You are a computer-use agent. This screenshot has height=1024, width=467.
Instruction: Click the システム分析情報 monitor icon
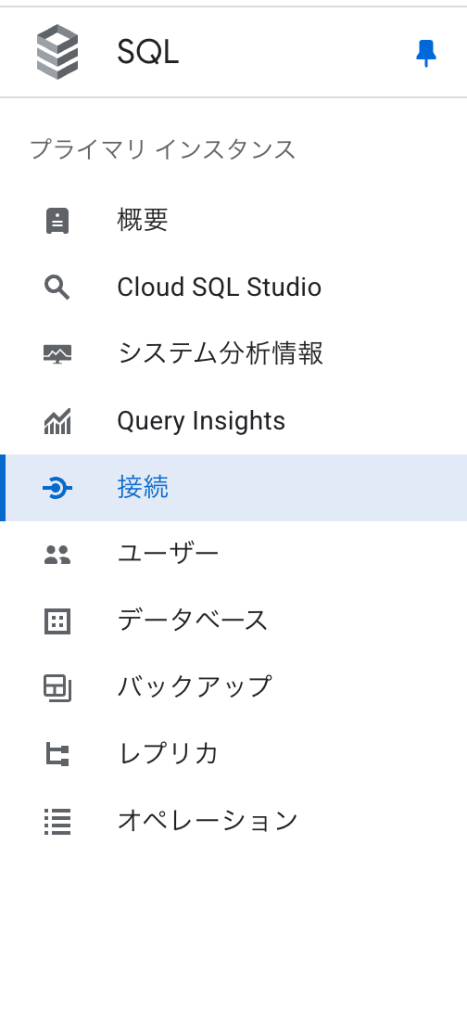(x=57, y=354)
